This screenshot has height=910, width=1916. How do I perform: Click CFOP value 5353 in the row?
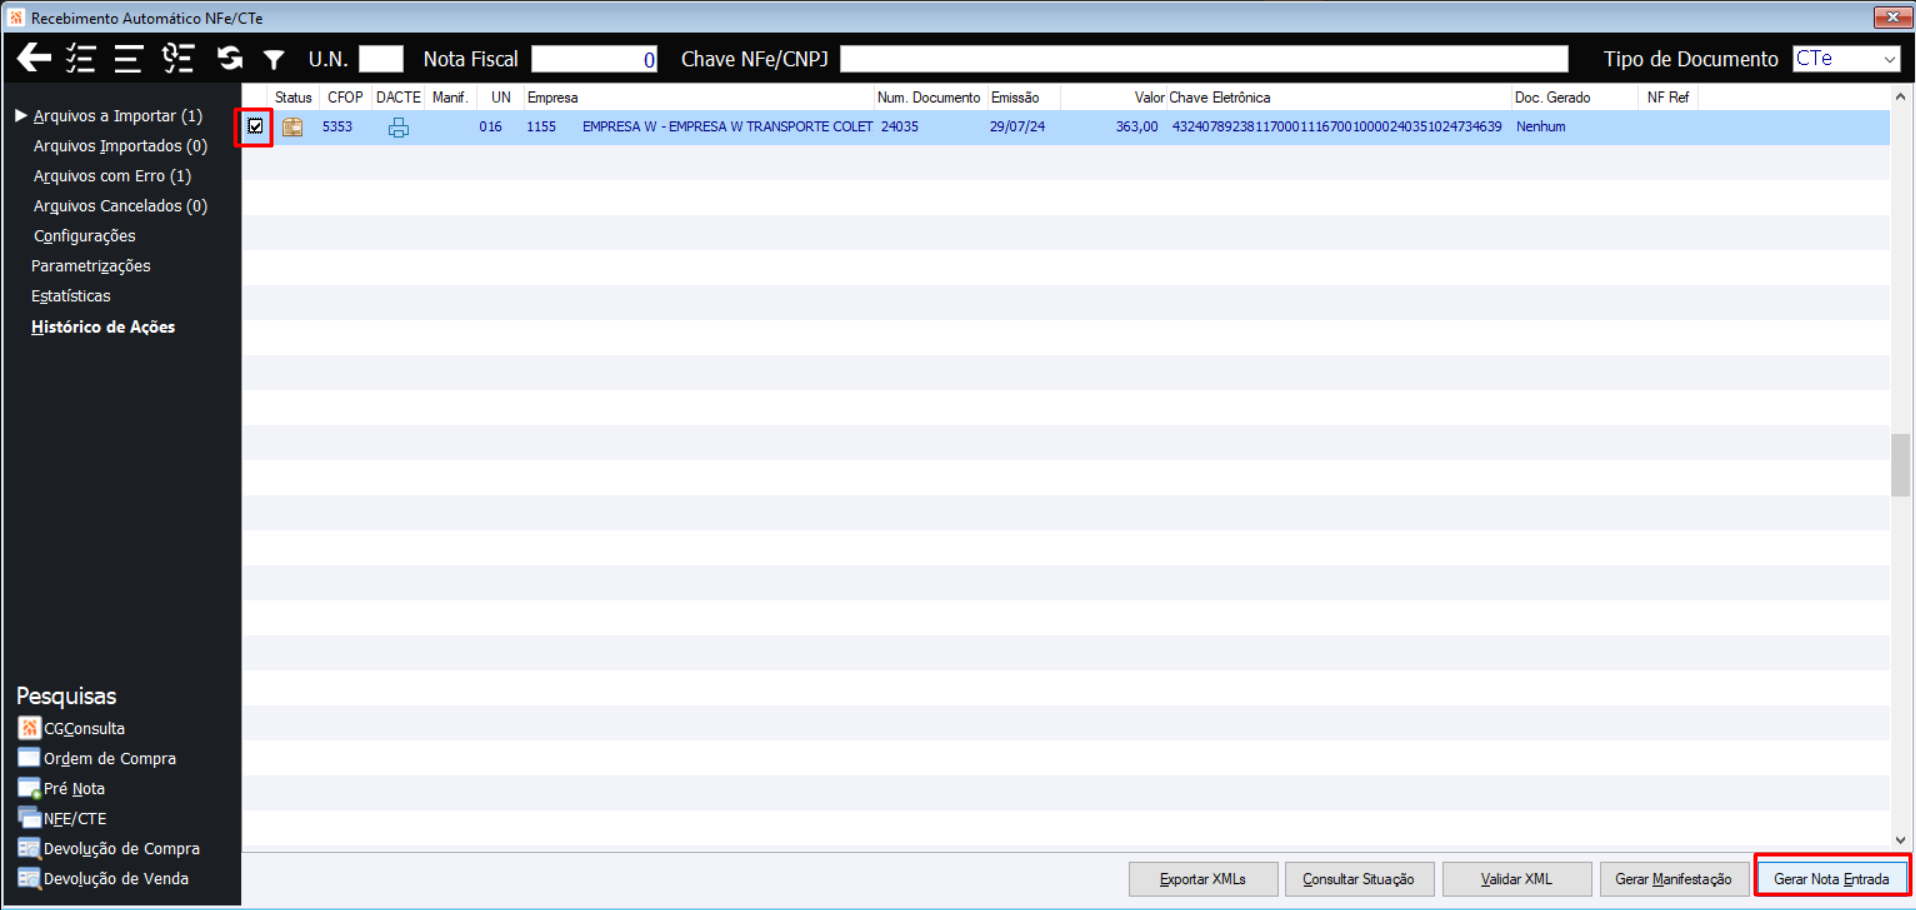[337, 127]
